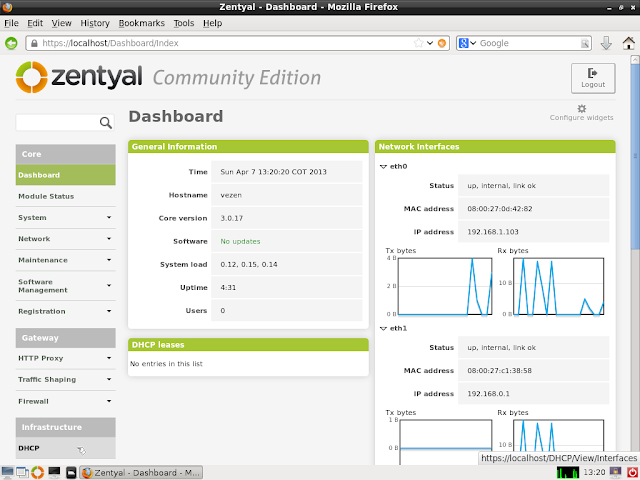This screenshot has width=640, height=480.
Task: Click the eth1 MAC address 08:00:27:c1:38:58
Action: click(500, 371)
